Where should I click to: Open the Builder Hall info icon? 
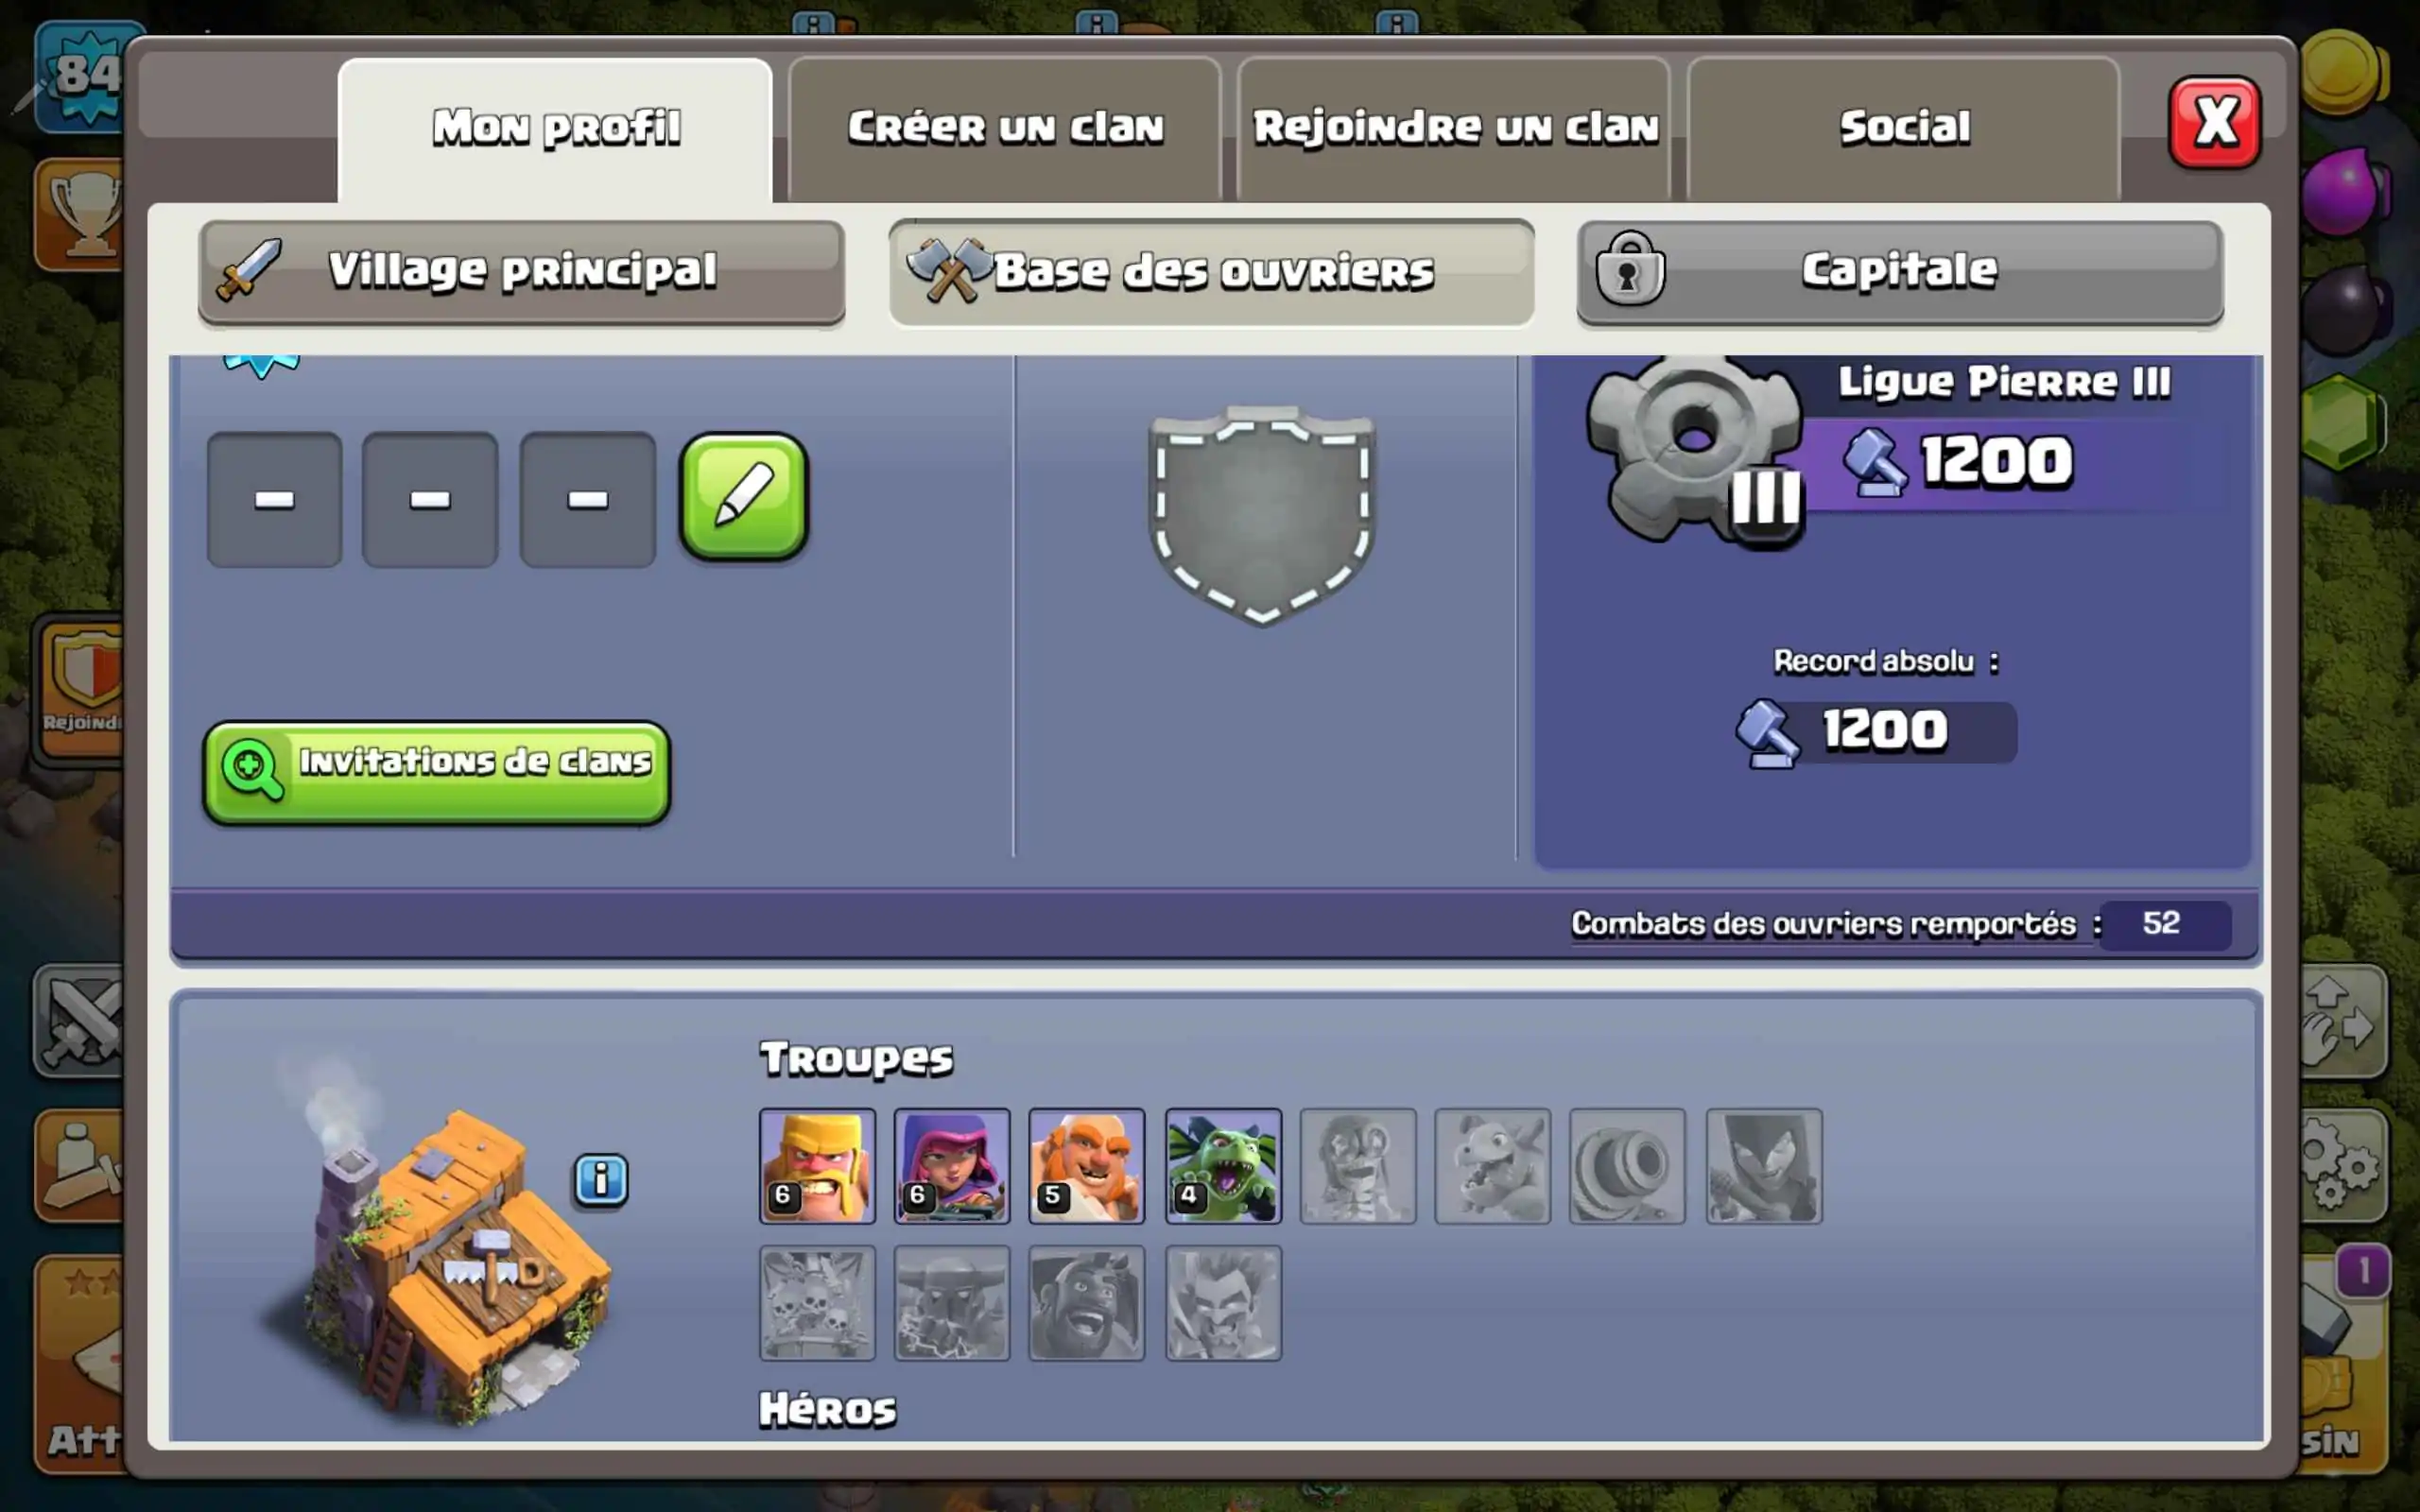600,1181
